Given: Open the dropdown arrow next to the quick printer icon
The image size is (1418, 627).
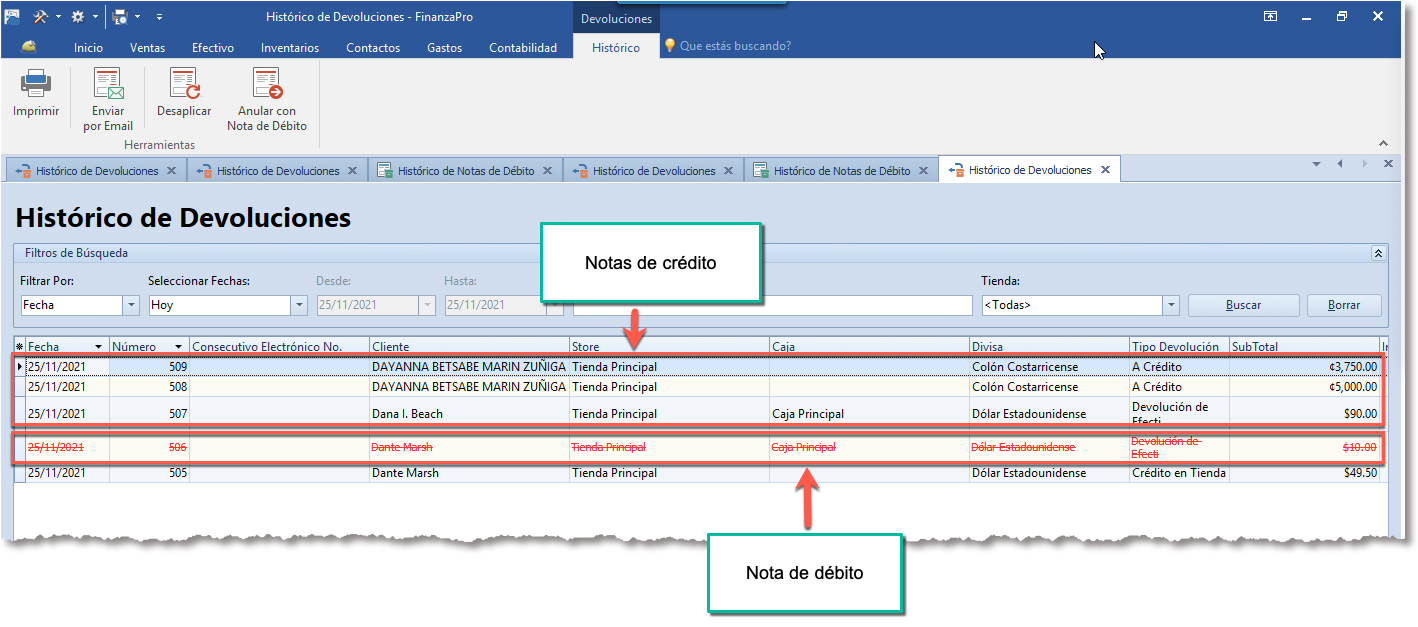Looking at the screenshot, I should [137, 17].
